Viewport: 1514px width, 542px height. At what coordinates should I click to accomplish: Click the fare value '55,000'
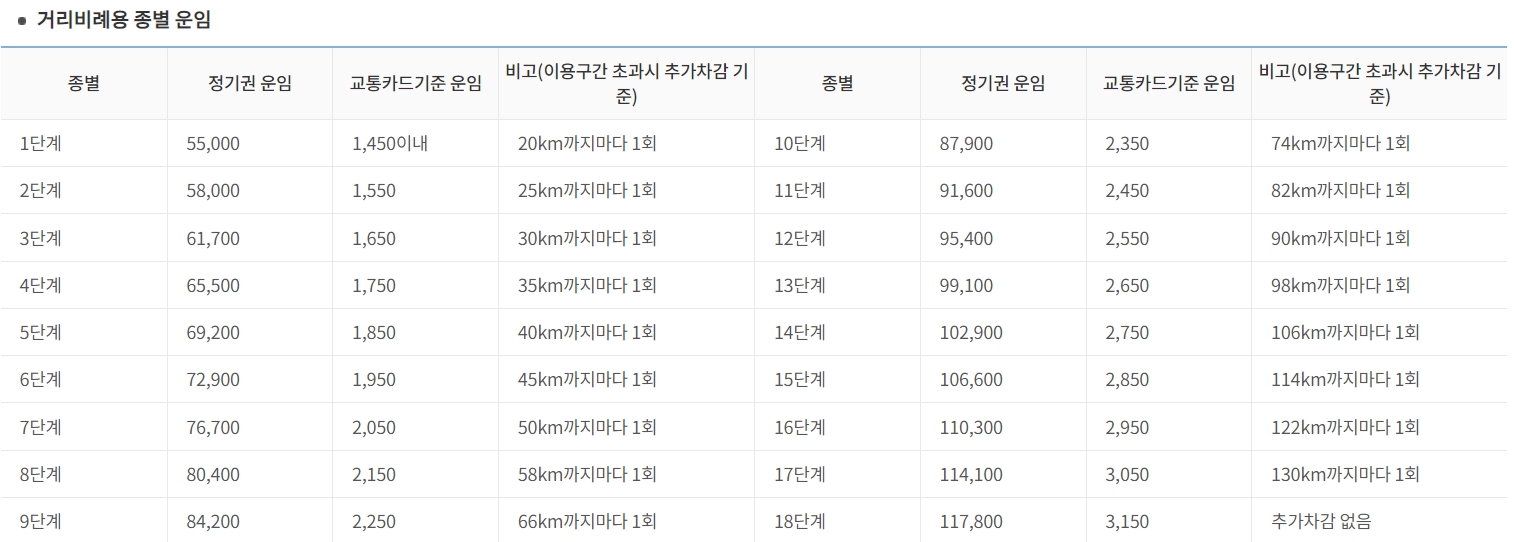click(213, 144)
